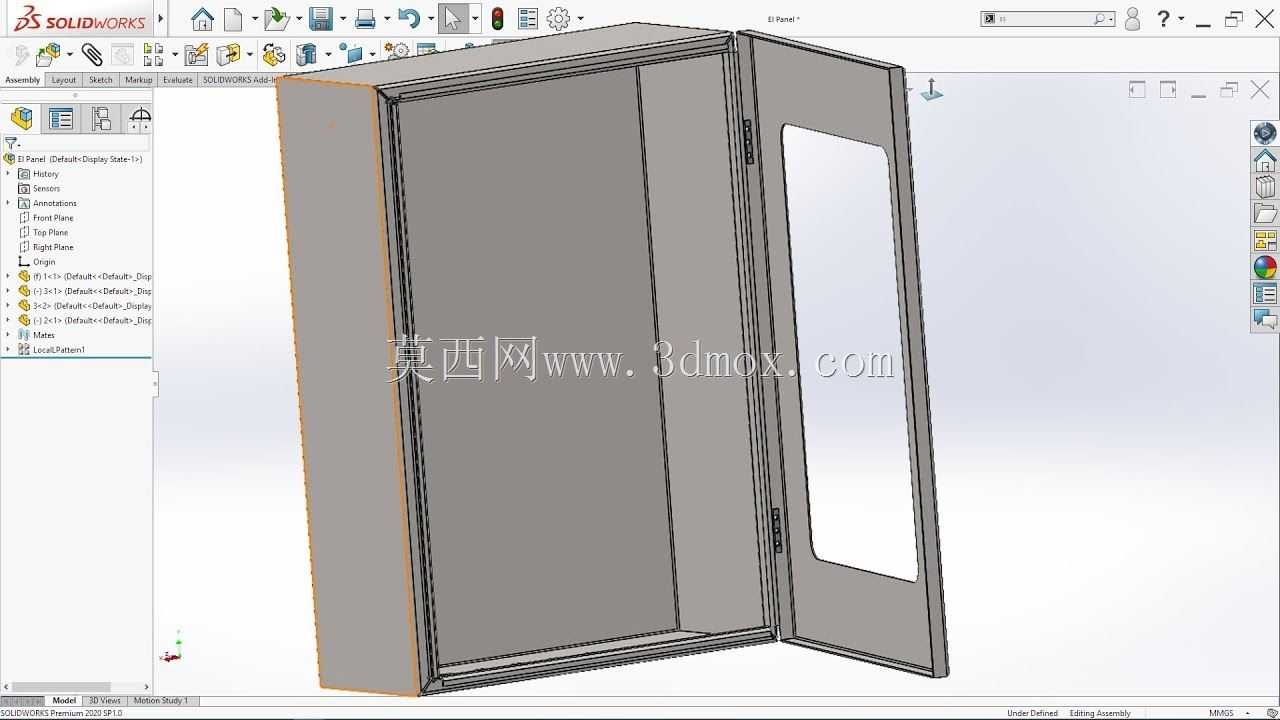The image size is (1280, 720).
Task: Click the Rebuild traffic light icon
Action: tap(497, 18)
